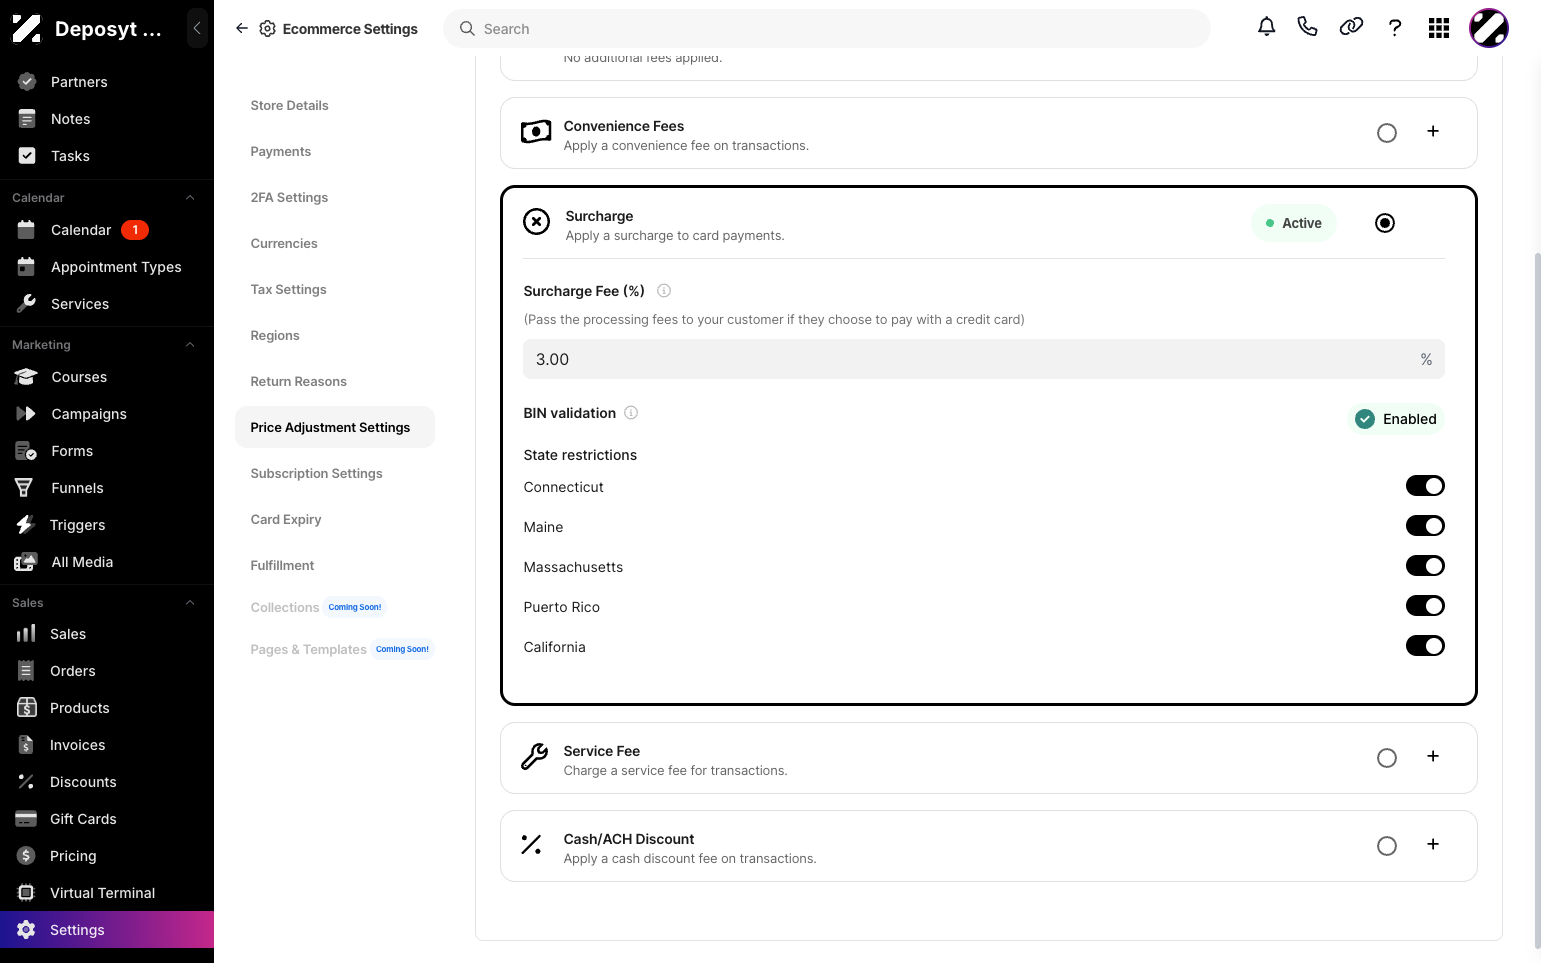Image resolution: width=1541 pixels, height=963 pixels.
Task: Toggle the Puerto Rico state restriction
Action: [1425, 606]
